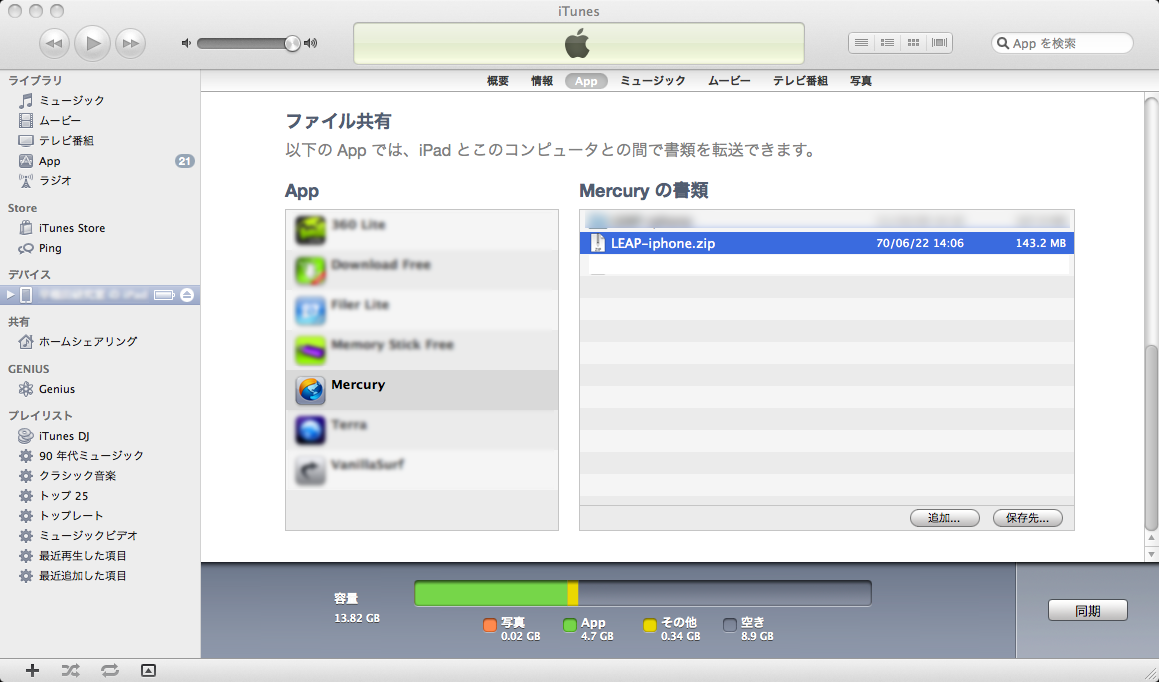Image resolution: width=1159 pixels, height=682 pixels.
Task: Select the Download Free app icon
Action: [310, 270]
